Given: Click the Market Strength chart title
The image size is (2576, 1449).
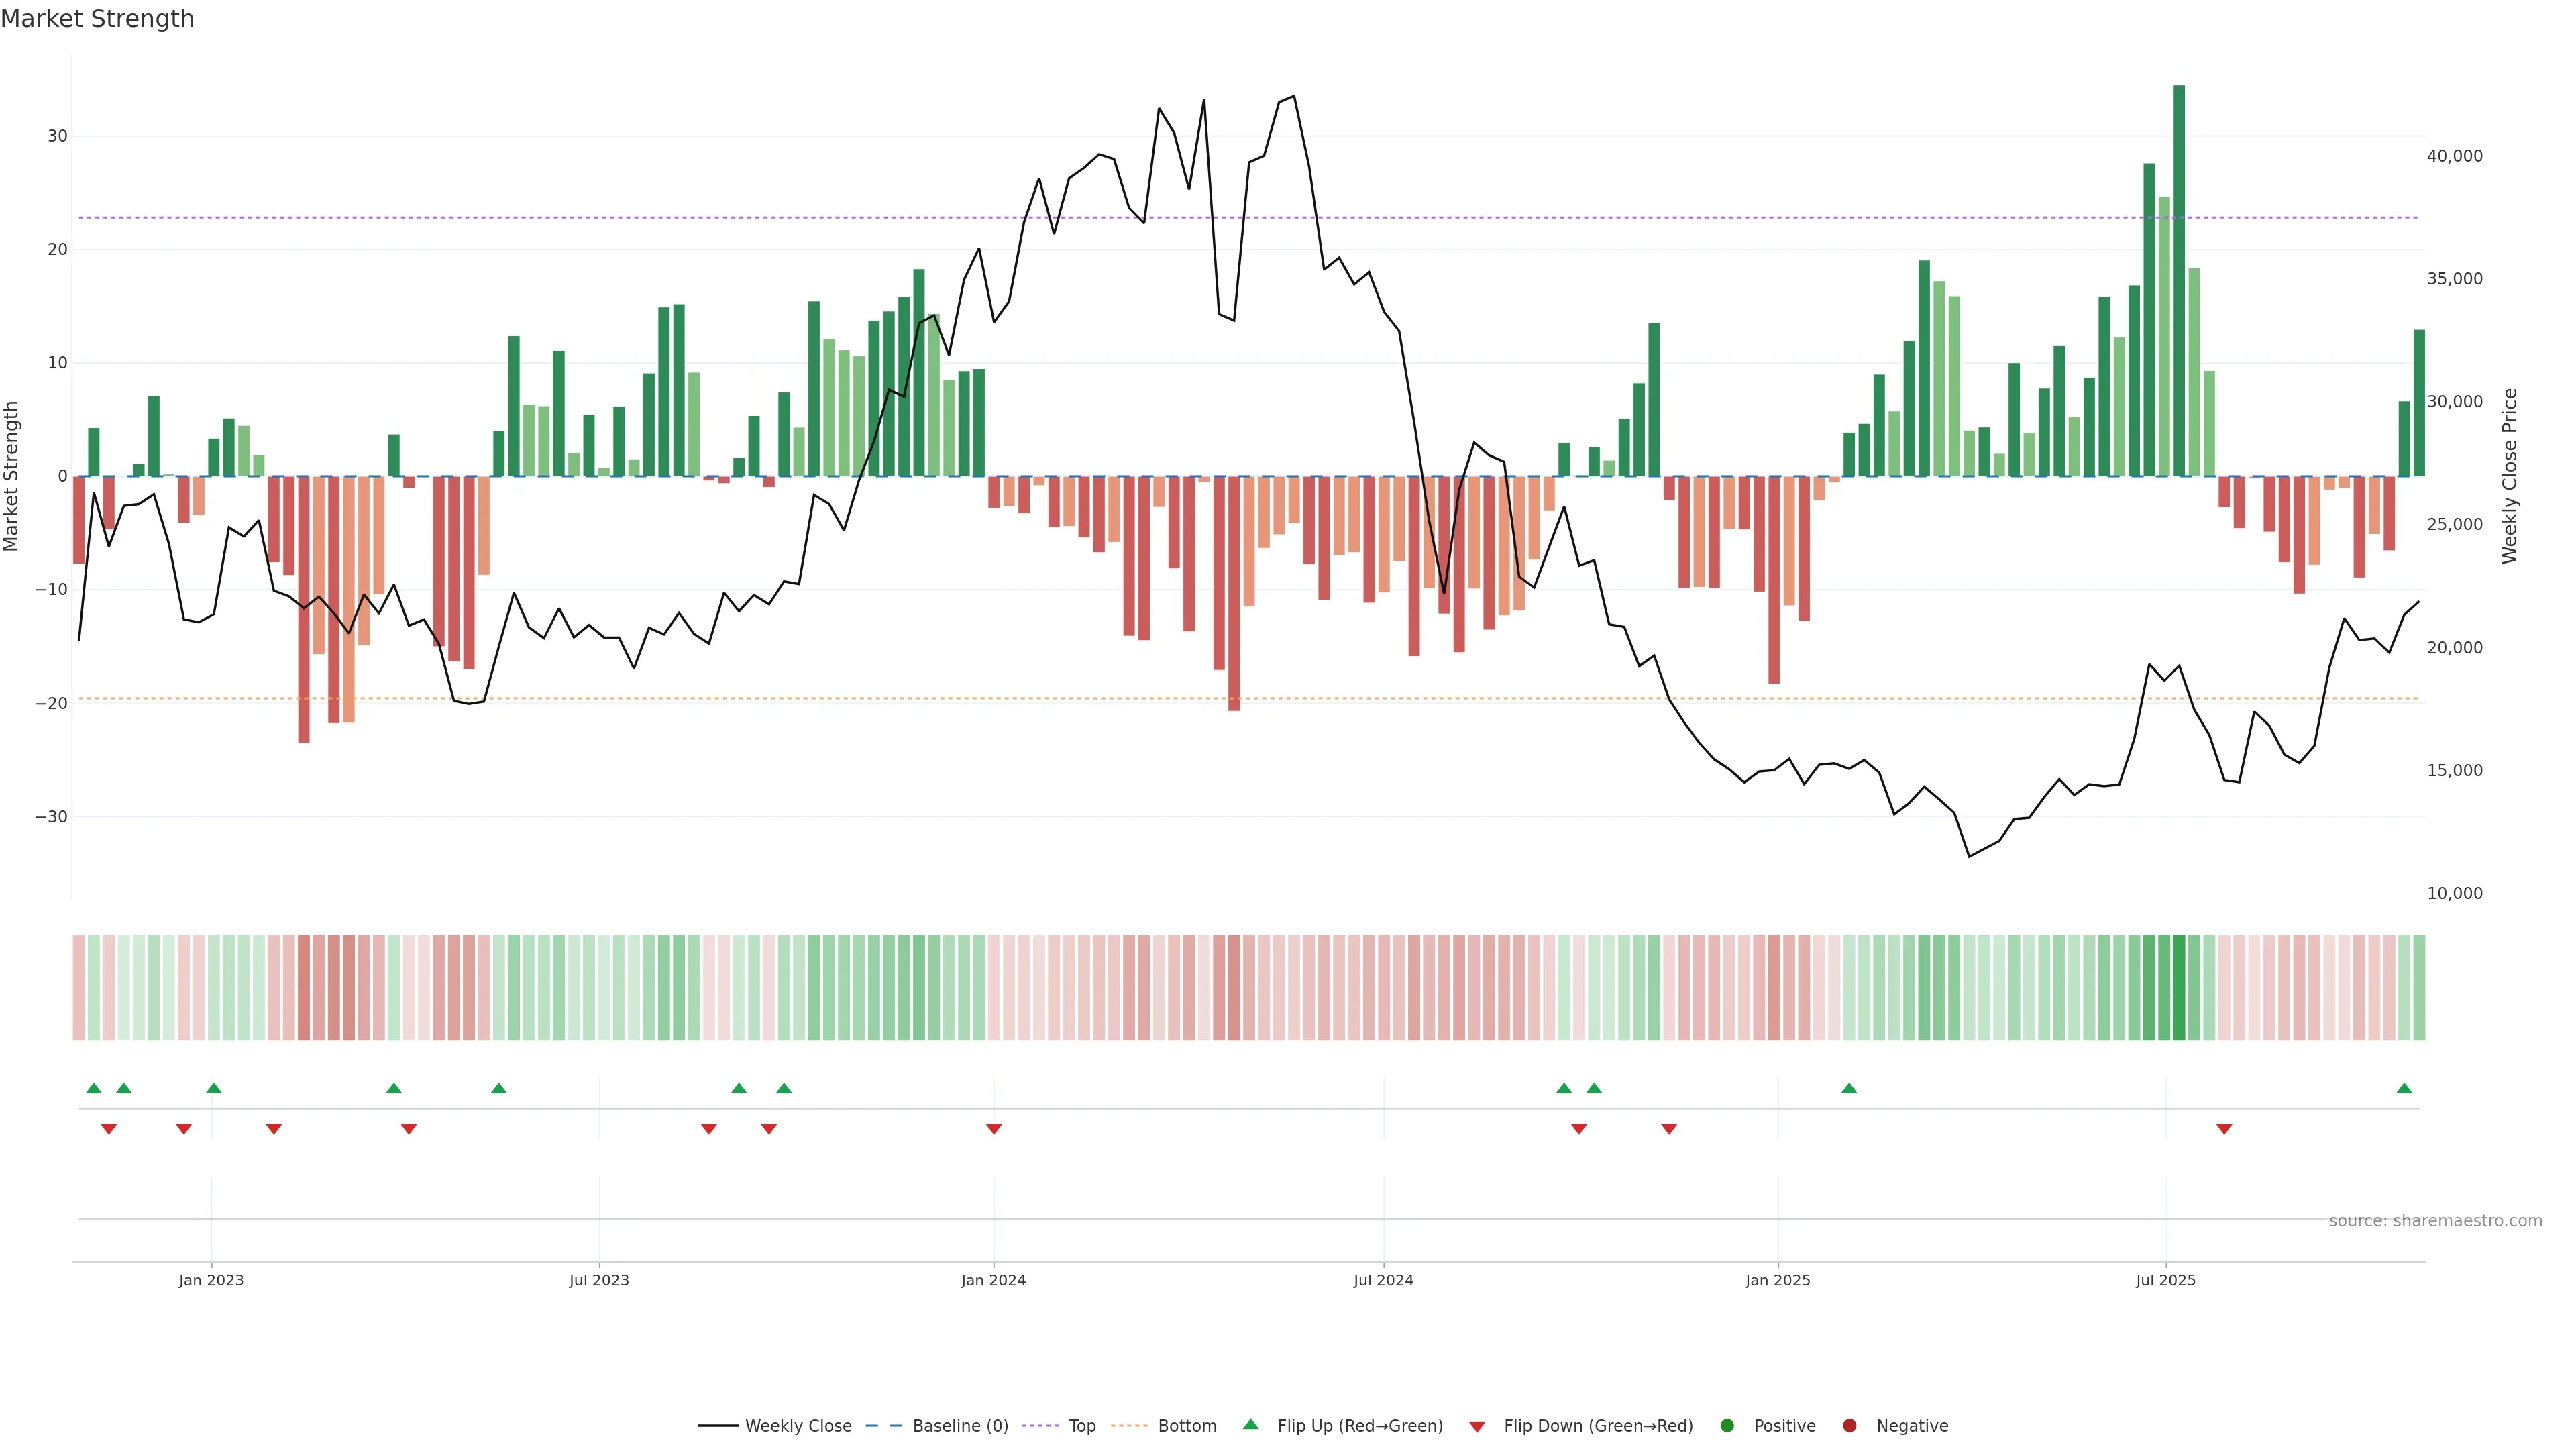Looking at the screenshot, I should (x=97, y=19).
